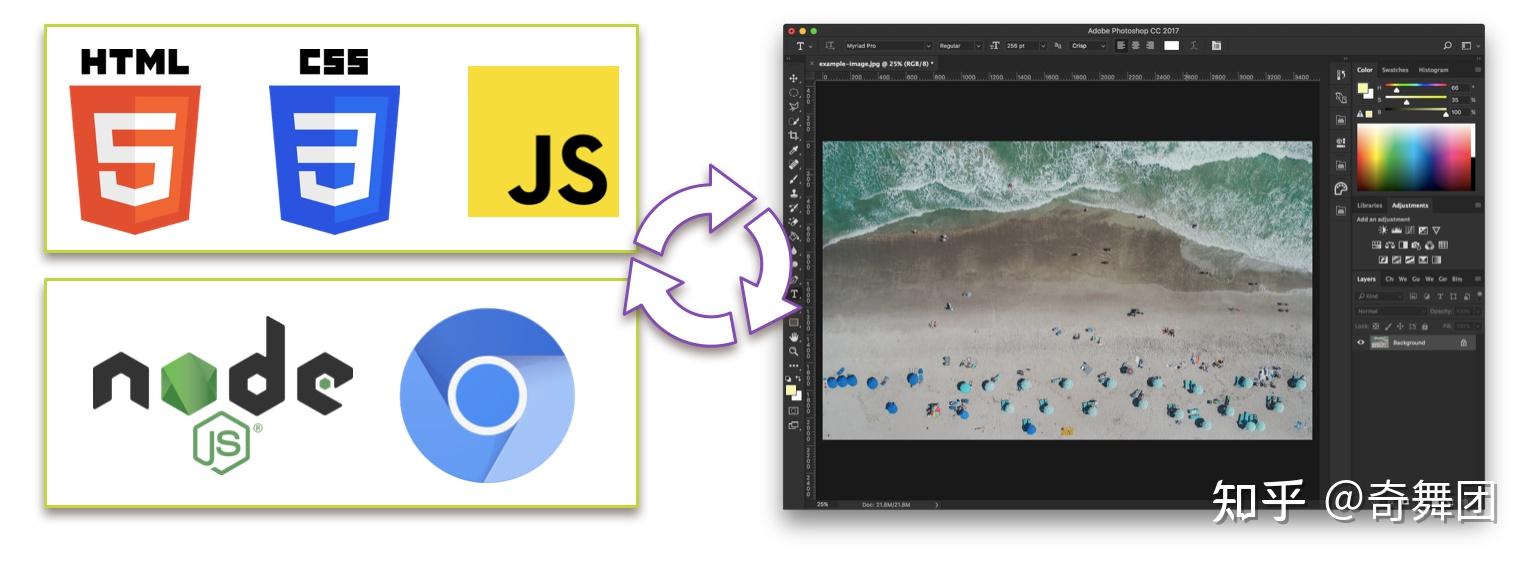The width and height of the screenshot is (1539, 566).
Task: Click the Create warped text icon
Action: tap(1194, 46)
